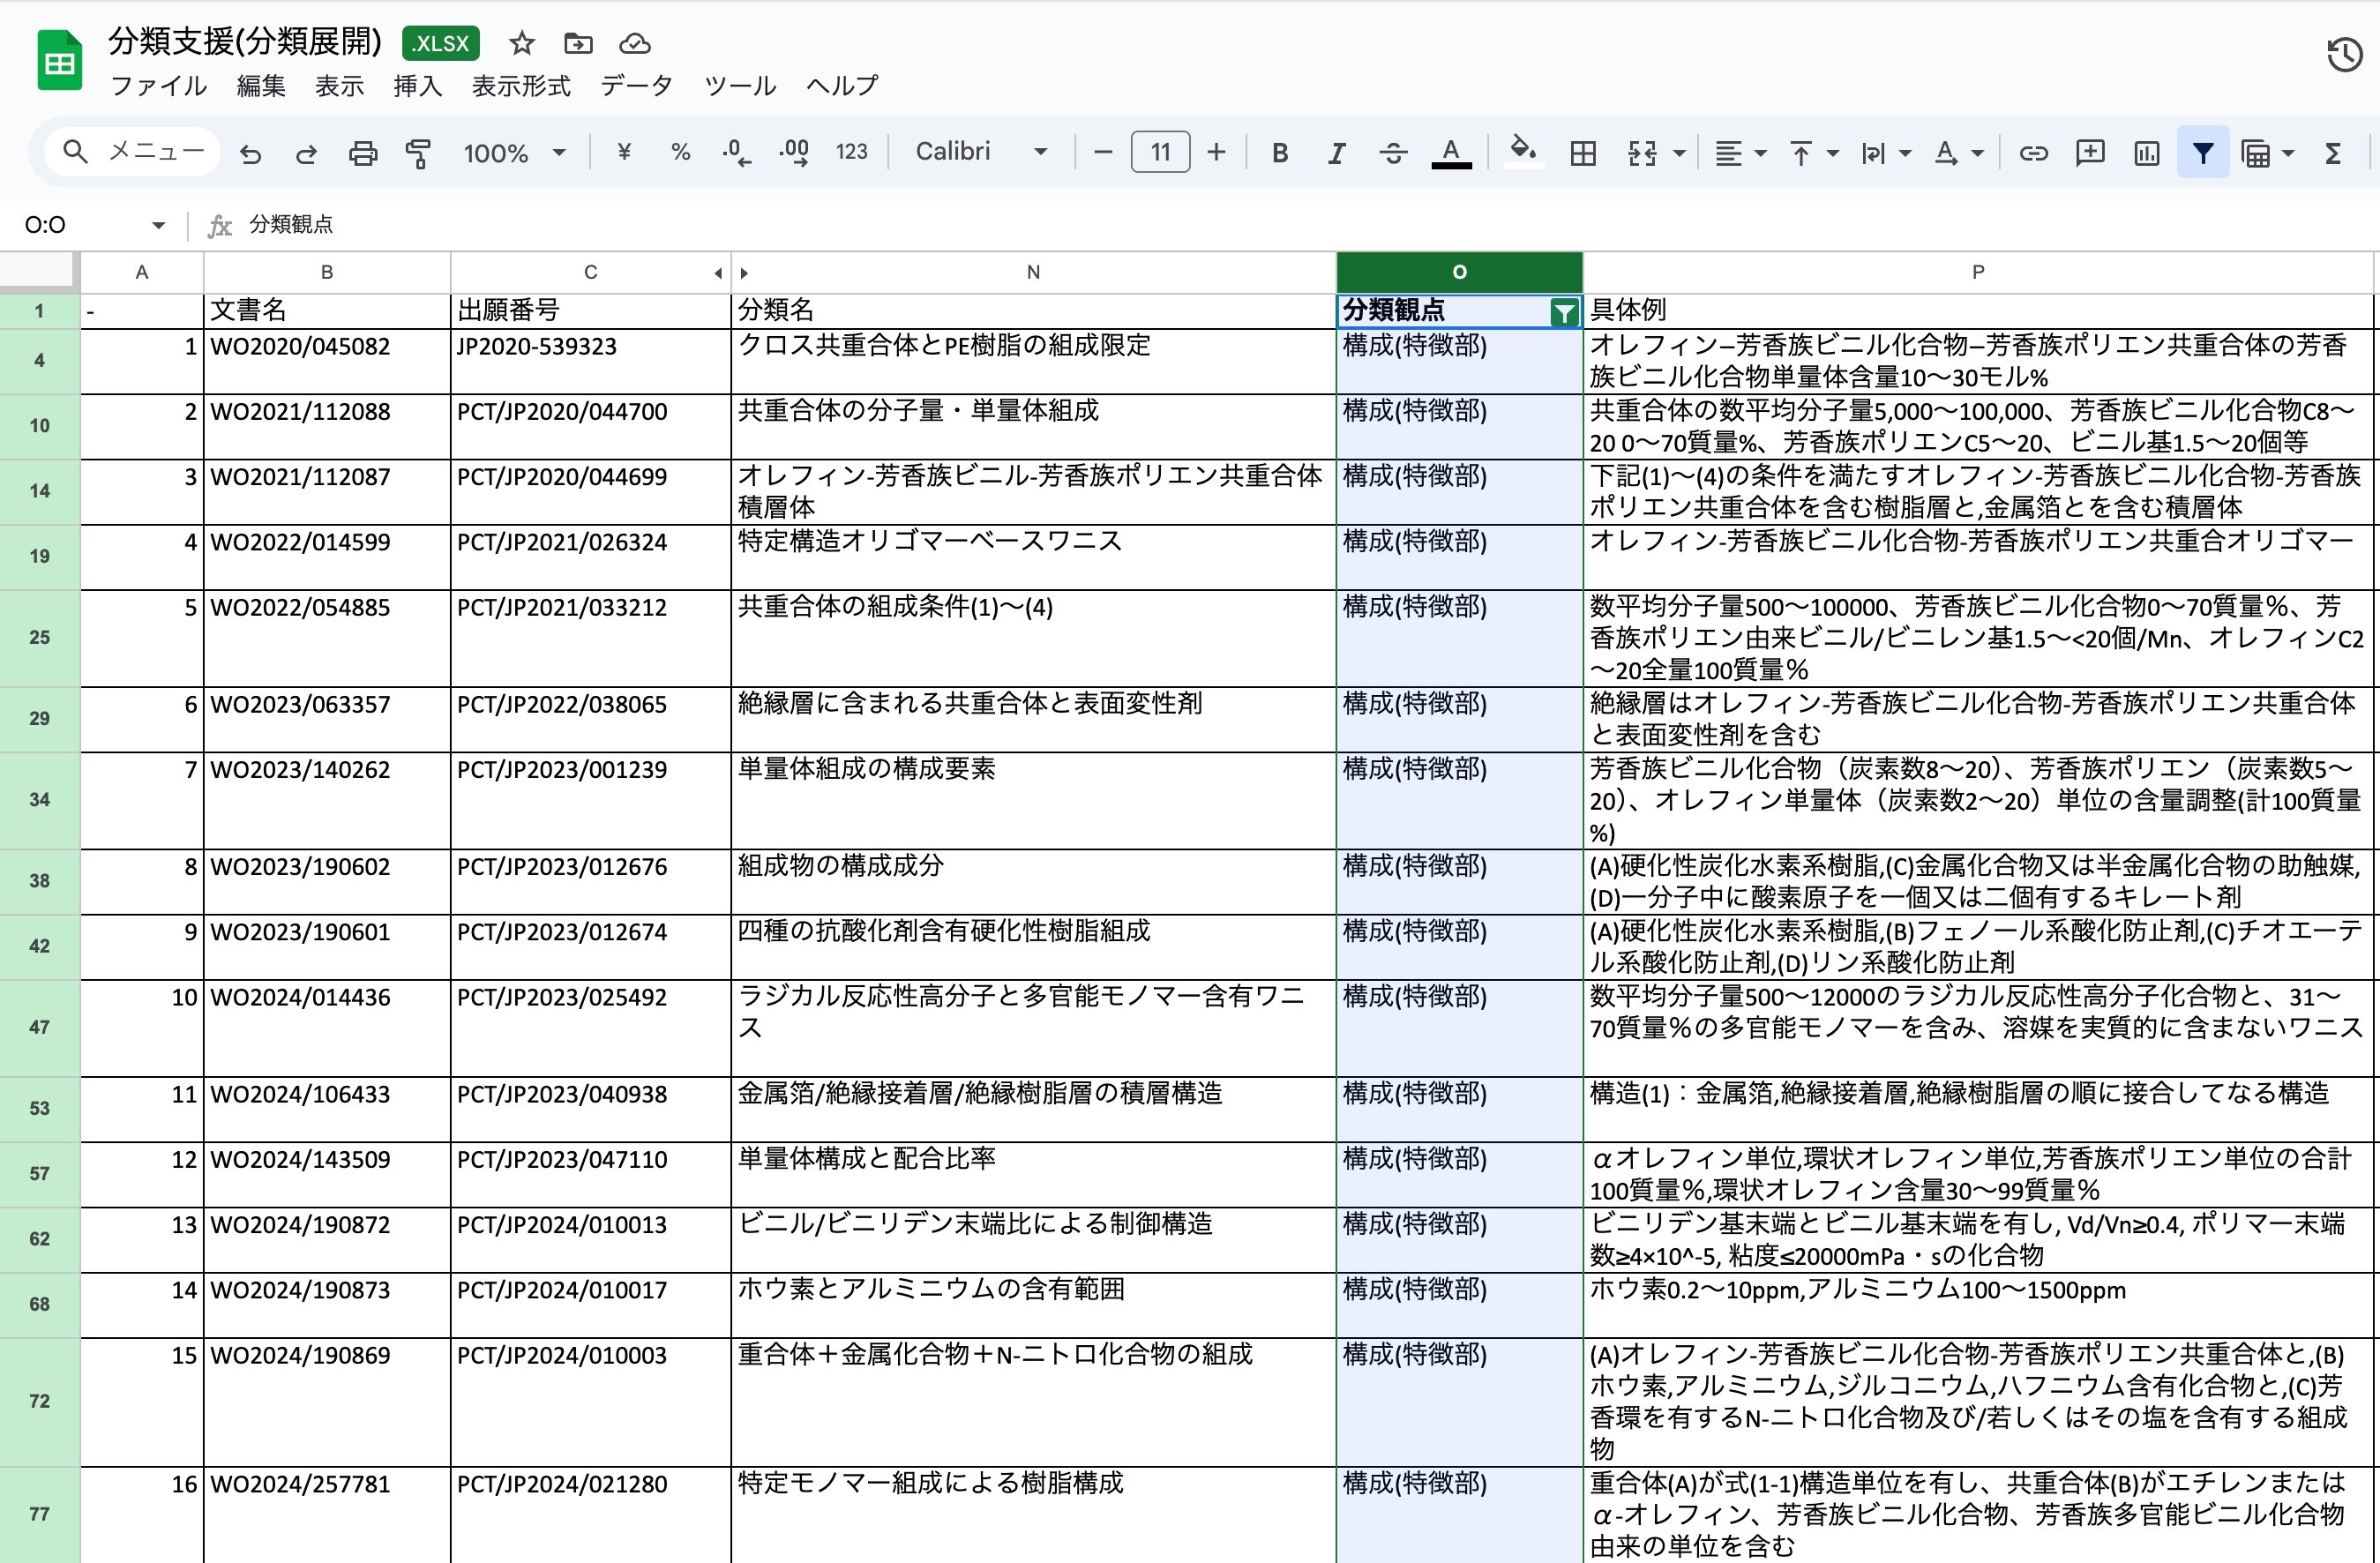The image size is (2380, 1563).
Task: Move file to folder icon
Action: pyautogui.click(x=578, y=43)
